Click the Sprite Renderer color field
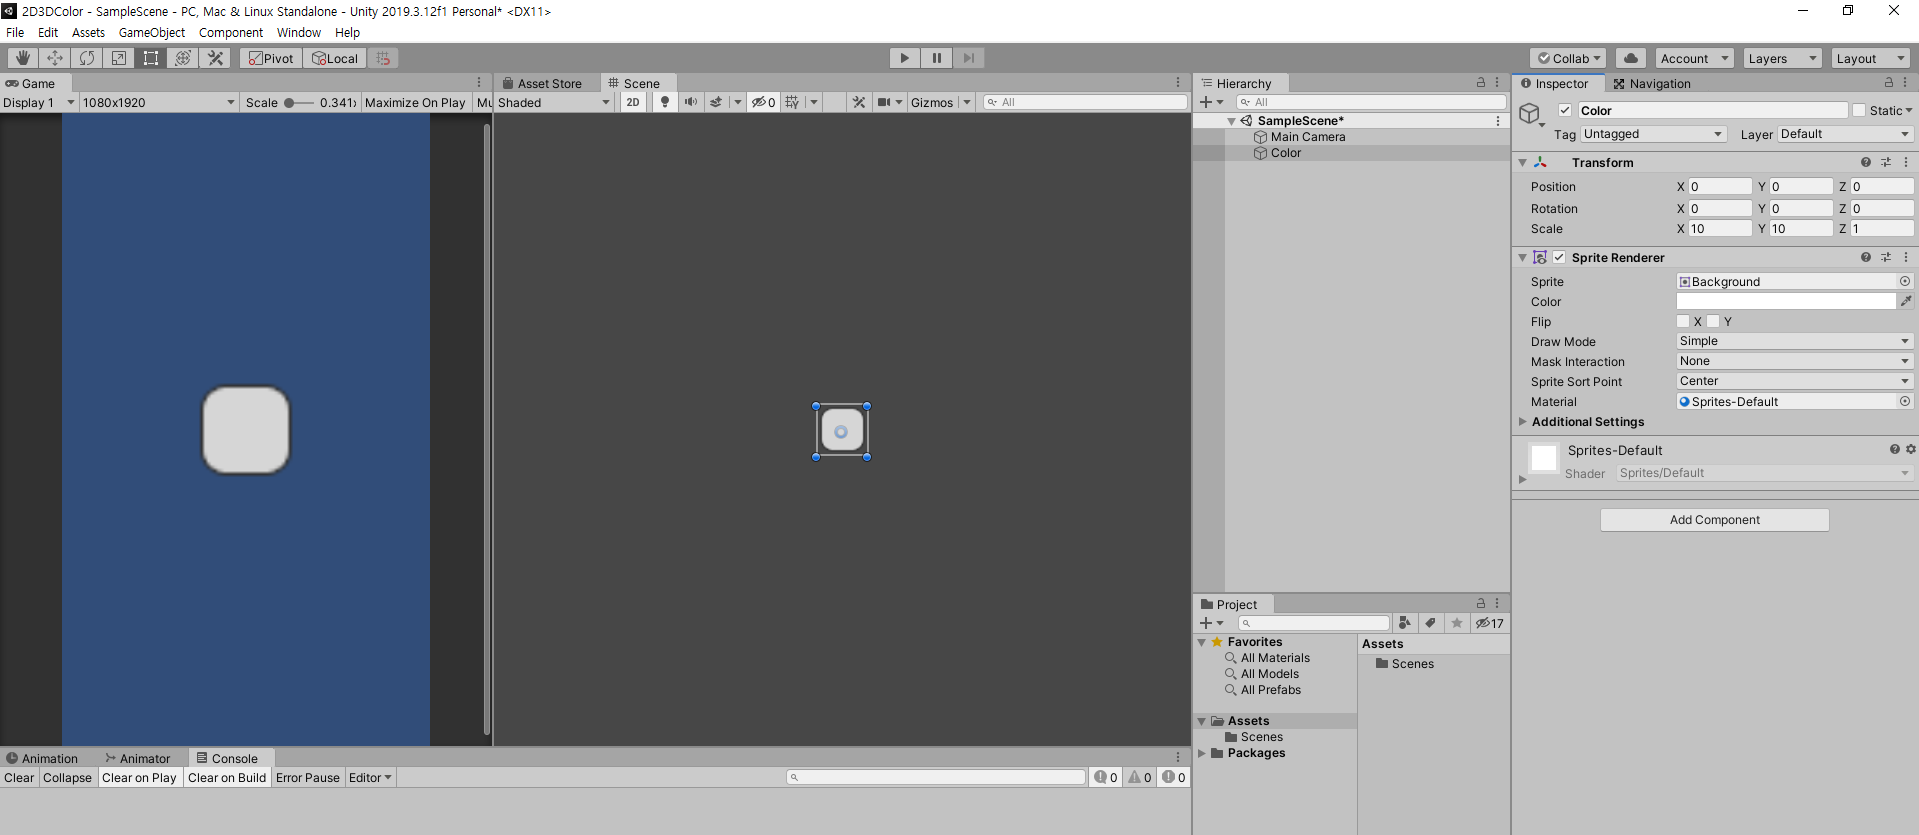This screenshot has width=1919, height=835. 1786,301
